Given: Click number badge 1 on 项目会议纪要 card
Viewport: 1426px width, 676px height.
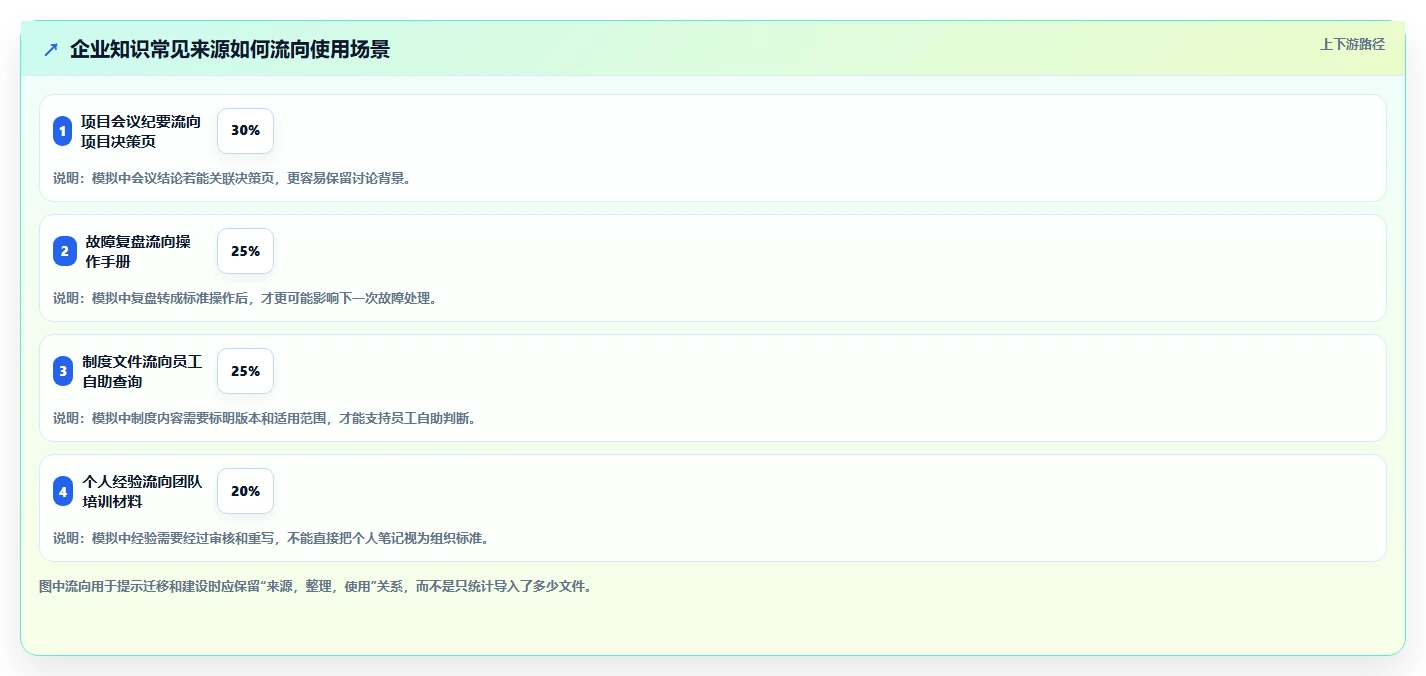Looking at the screenshot, I should [63, 131].
